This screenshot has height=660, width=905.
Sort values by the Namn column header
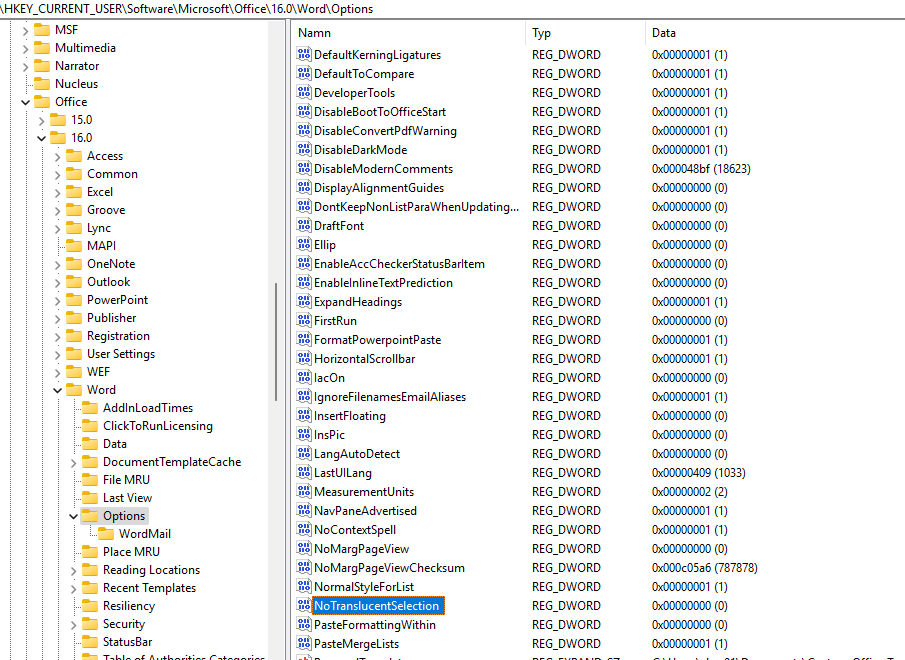(409, 33)
